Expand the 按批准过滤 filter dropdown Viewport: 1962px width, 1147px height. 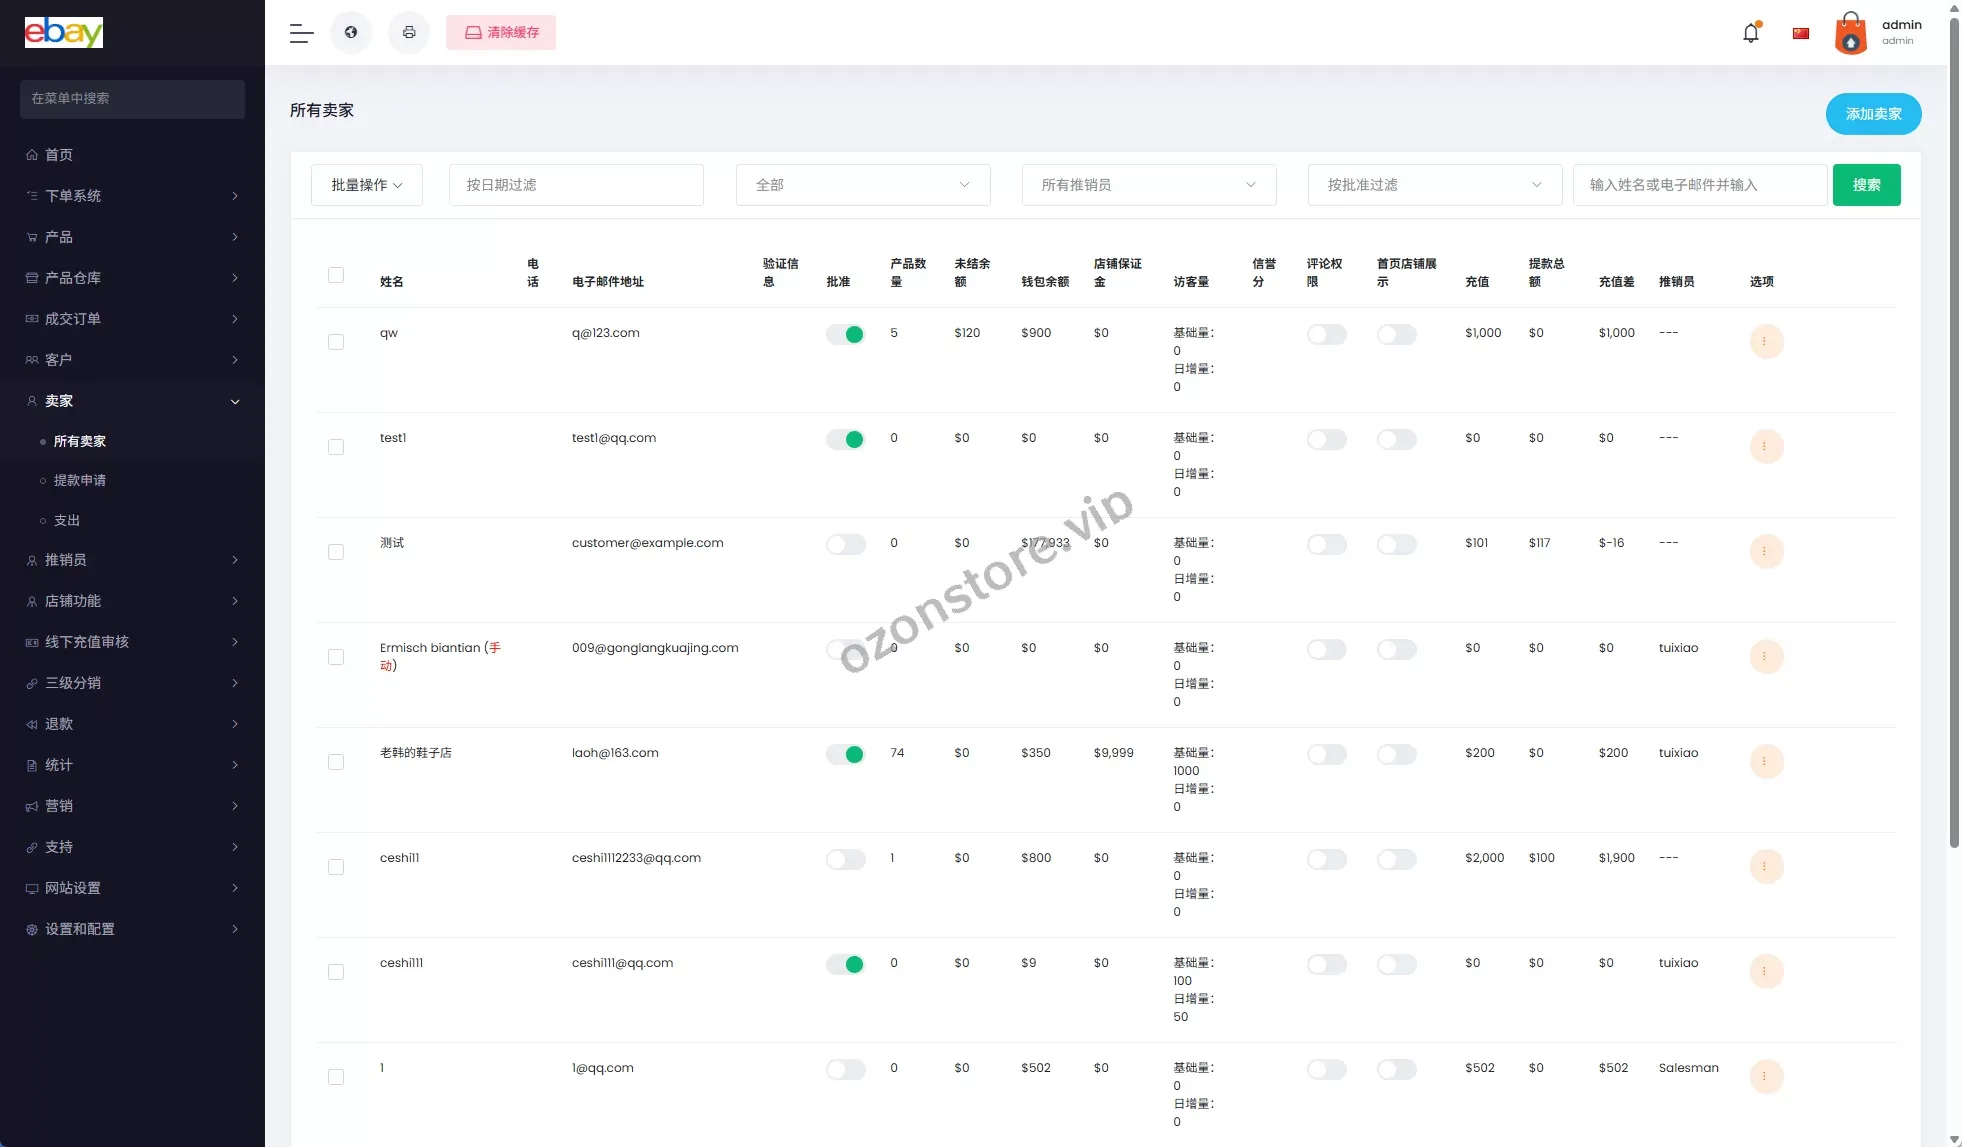(1434, 185)
